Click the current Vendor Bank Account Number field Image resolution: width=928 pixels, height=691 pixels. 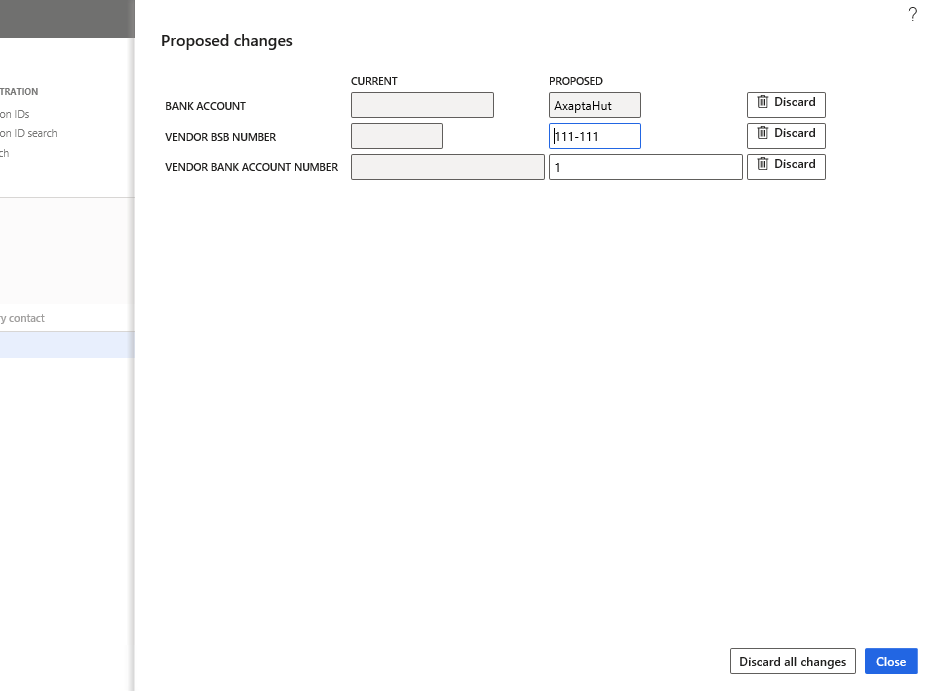(447, 167)
